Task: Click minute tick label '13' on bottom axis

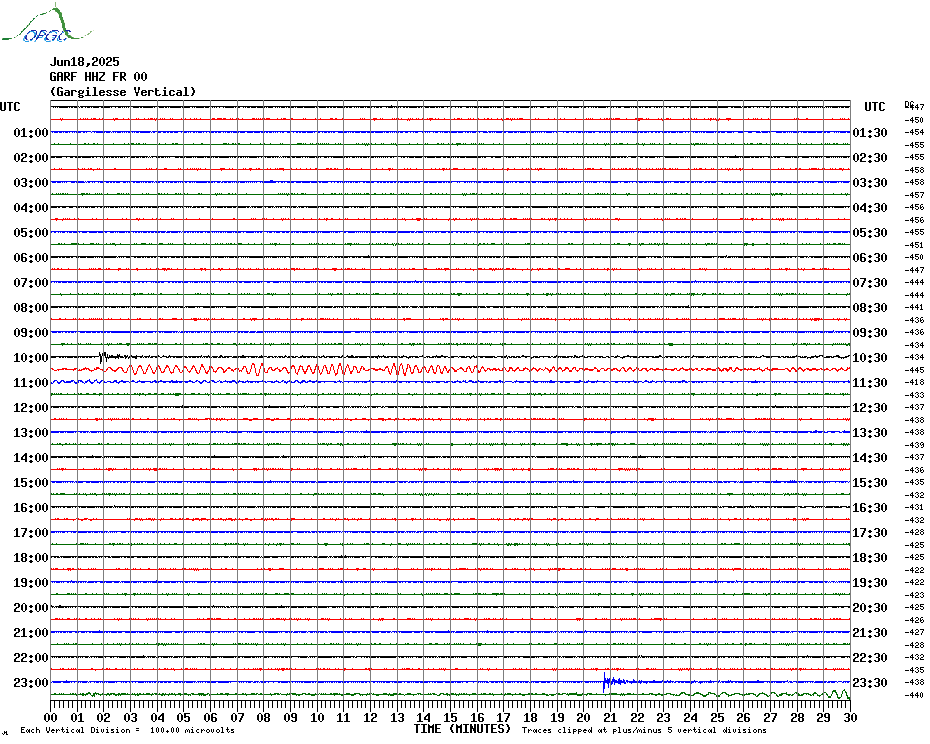Action: point(397,717)
